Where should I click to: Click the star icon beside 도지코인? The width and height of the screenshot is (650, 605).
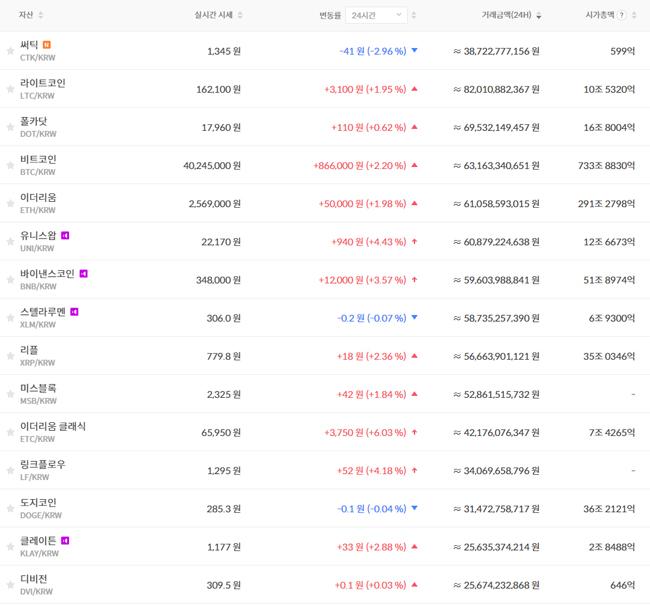[x=10, y=509]
